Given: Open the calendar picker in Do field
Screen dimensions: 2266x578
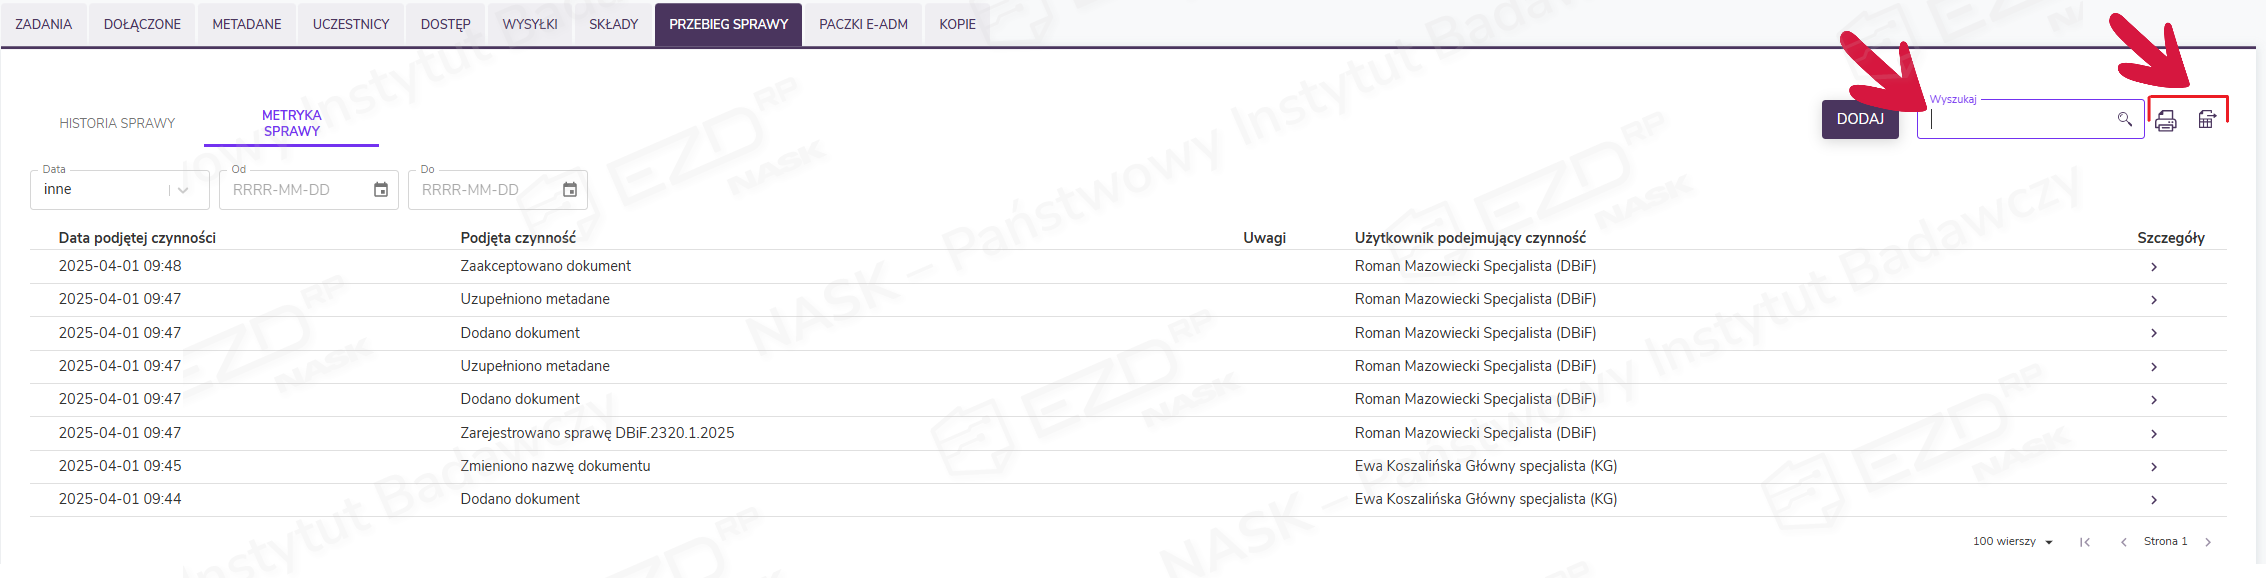Looking at the screenshot, I should (570, 190).
